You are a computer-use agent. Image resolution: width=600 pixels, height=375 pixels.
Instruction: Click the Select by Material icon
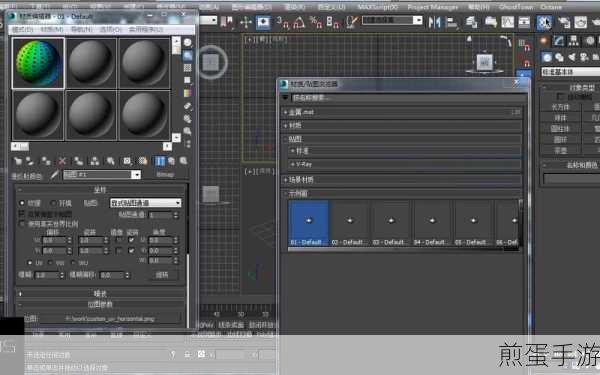click(188, 131)
